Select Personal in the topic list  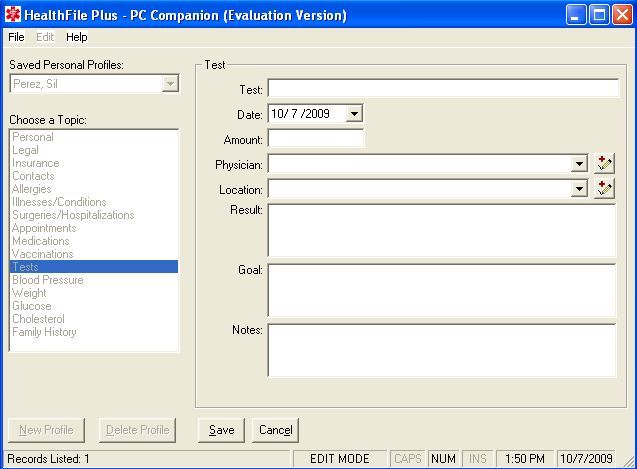tap(93, 137)
